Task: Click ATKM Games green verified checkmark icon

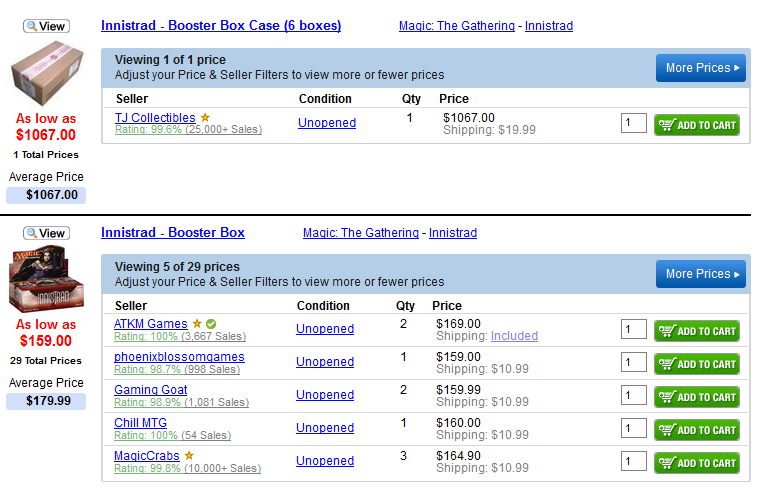Action: (x=211, y=324)
